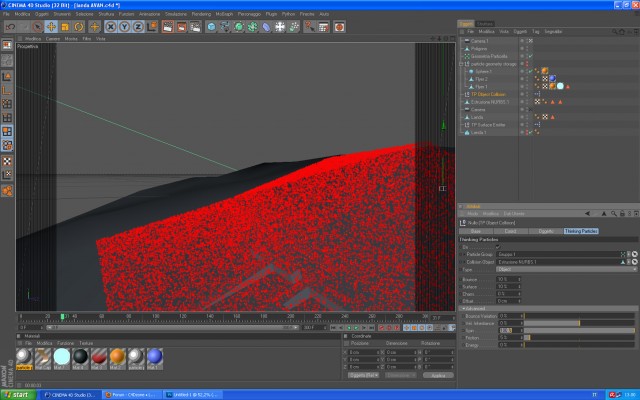Switch the coordinate system icon
640x400 pixels.
tap(152, 27)
